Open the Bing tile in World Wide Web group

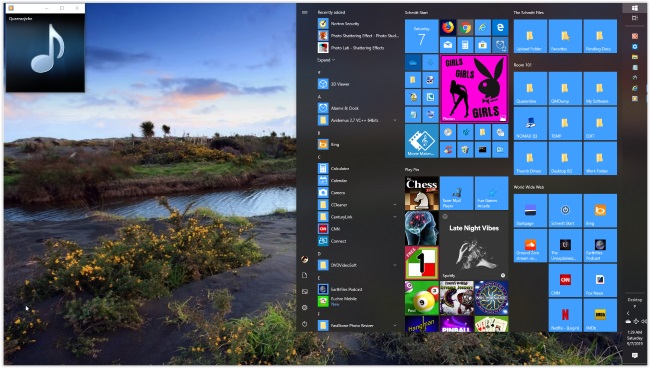[600, 211]
